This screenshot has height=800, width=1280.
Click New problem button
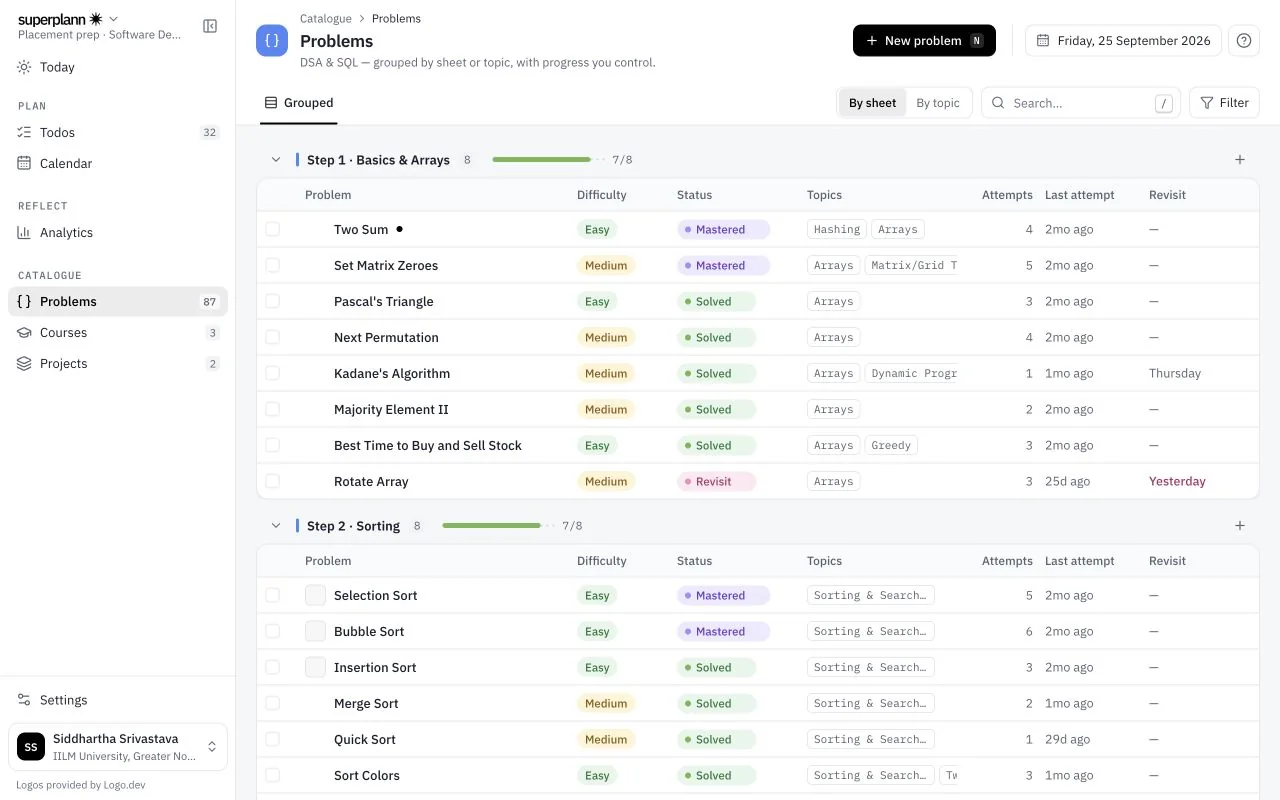click(x=924, y=41)
